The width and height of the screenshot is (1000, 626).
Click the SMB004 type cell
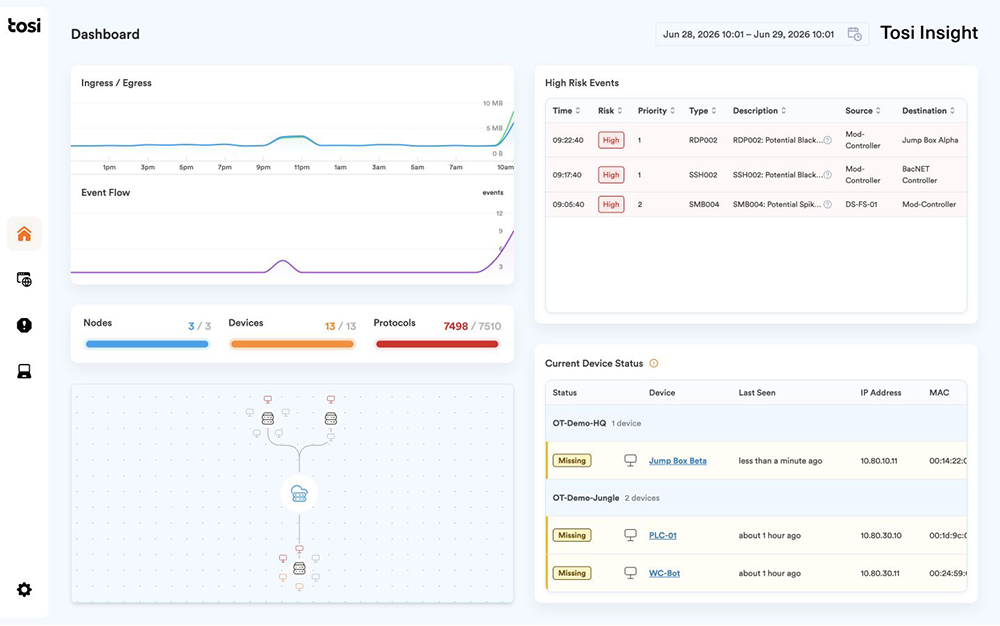click(704, 205)
